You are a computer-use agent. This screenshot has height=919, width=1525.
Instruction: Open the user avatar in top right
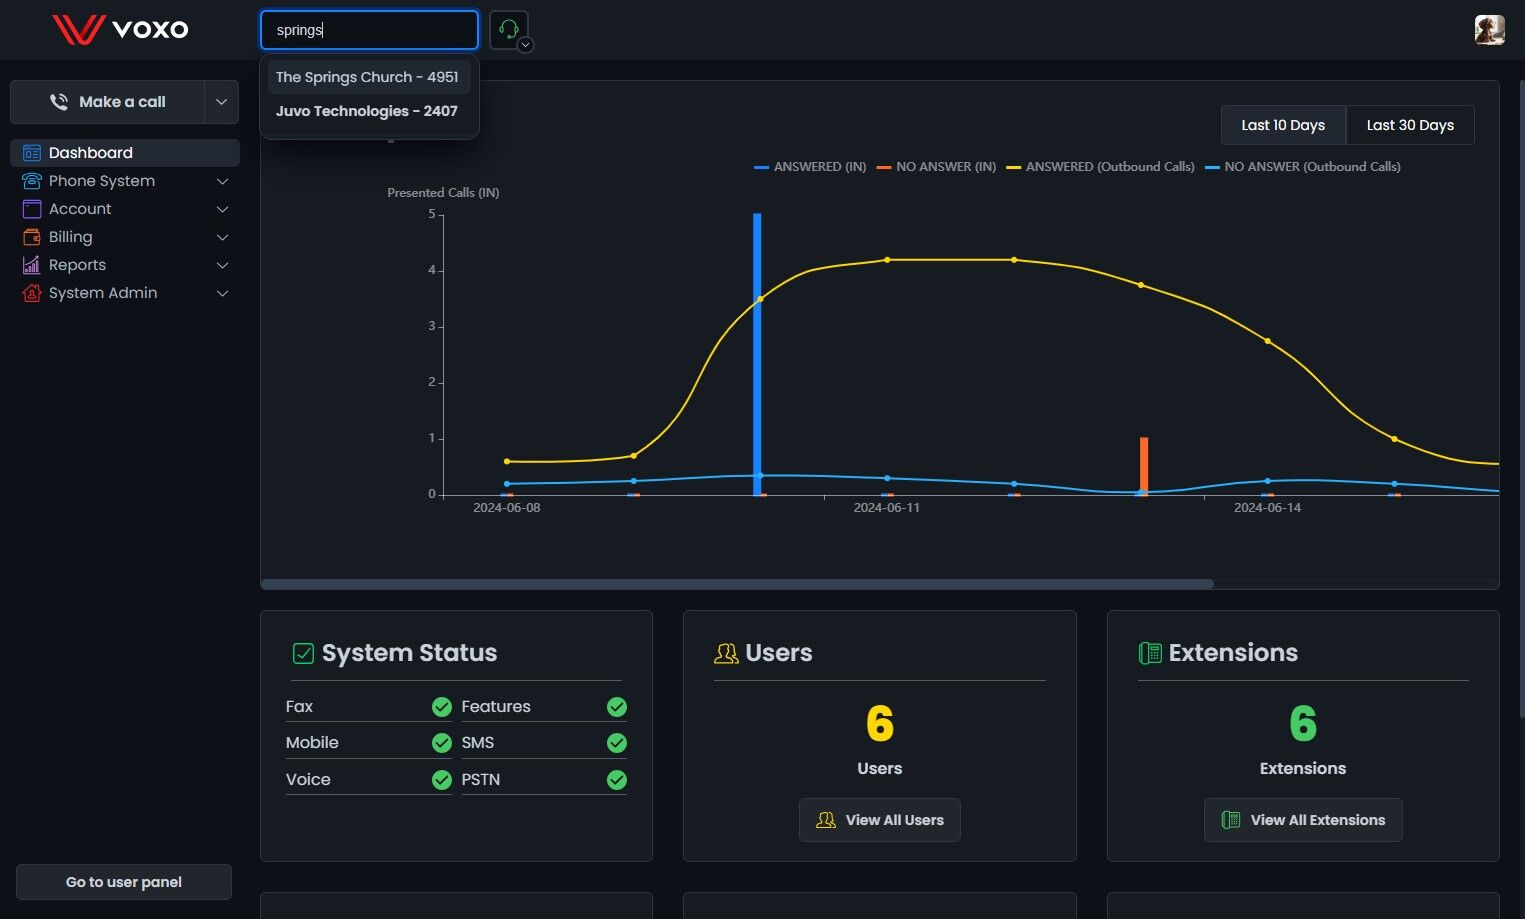coord(1489,30)
